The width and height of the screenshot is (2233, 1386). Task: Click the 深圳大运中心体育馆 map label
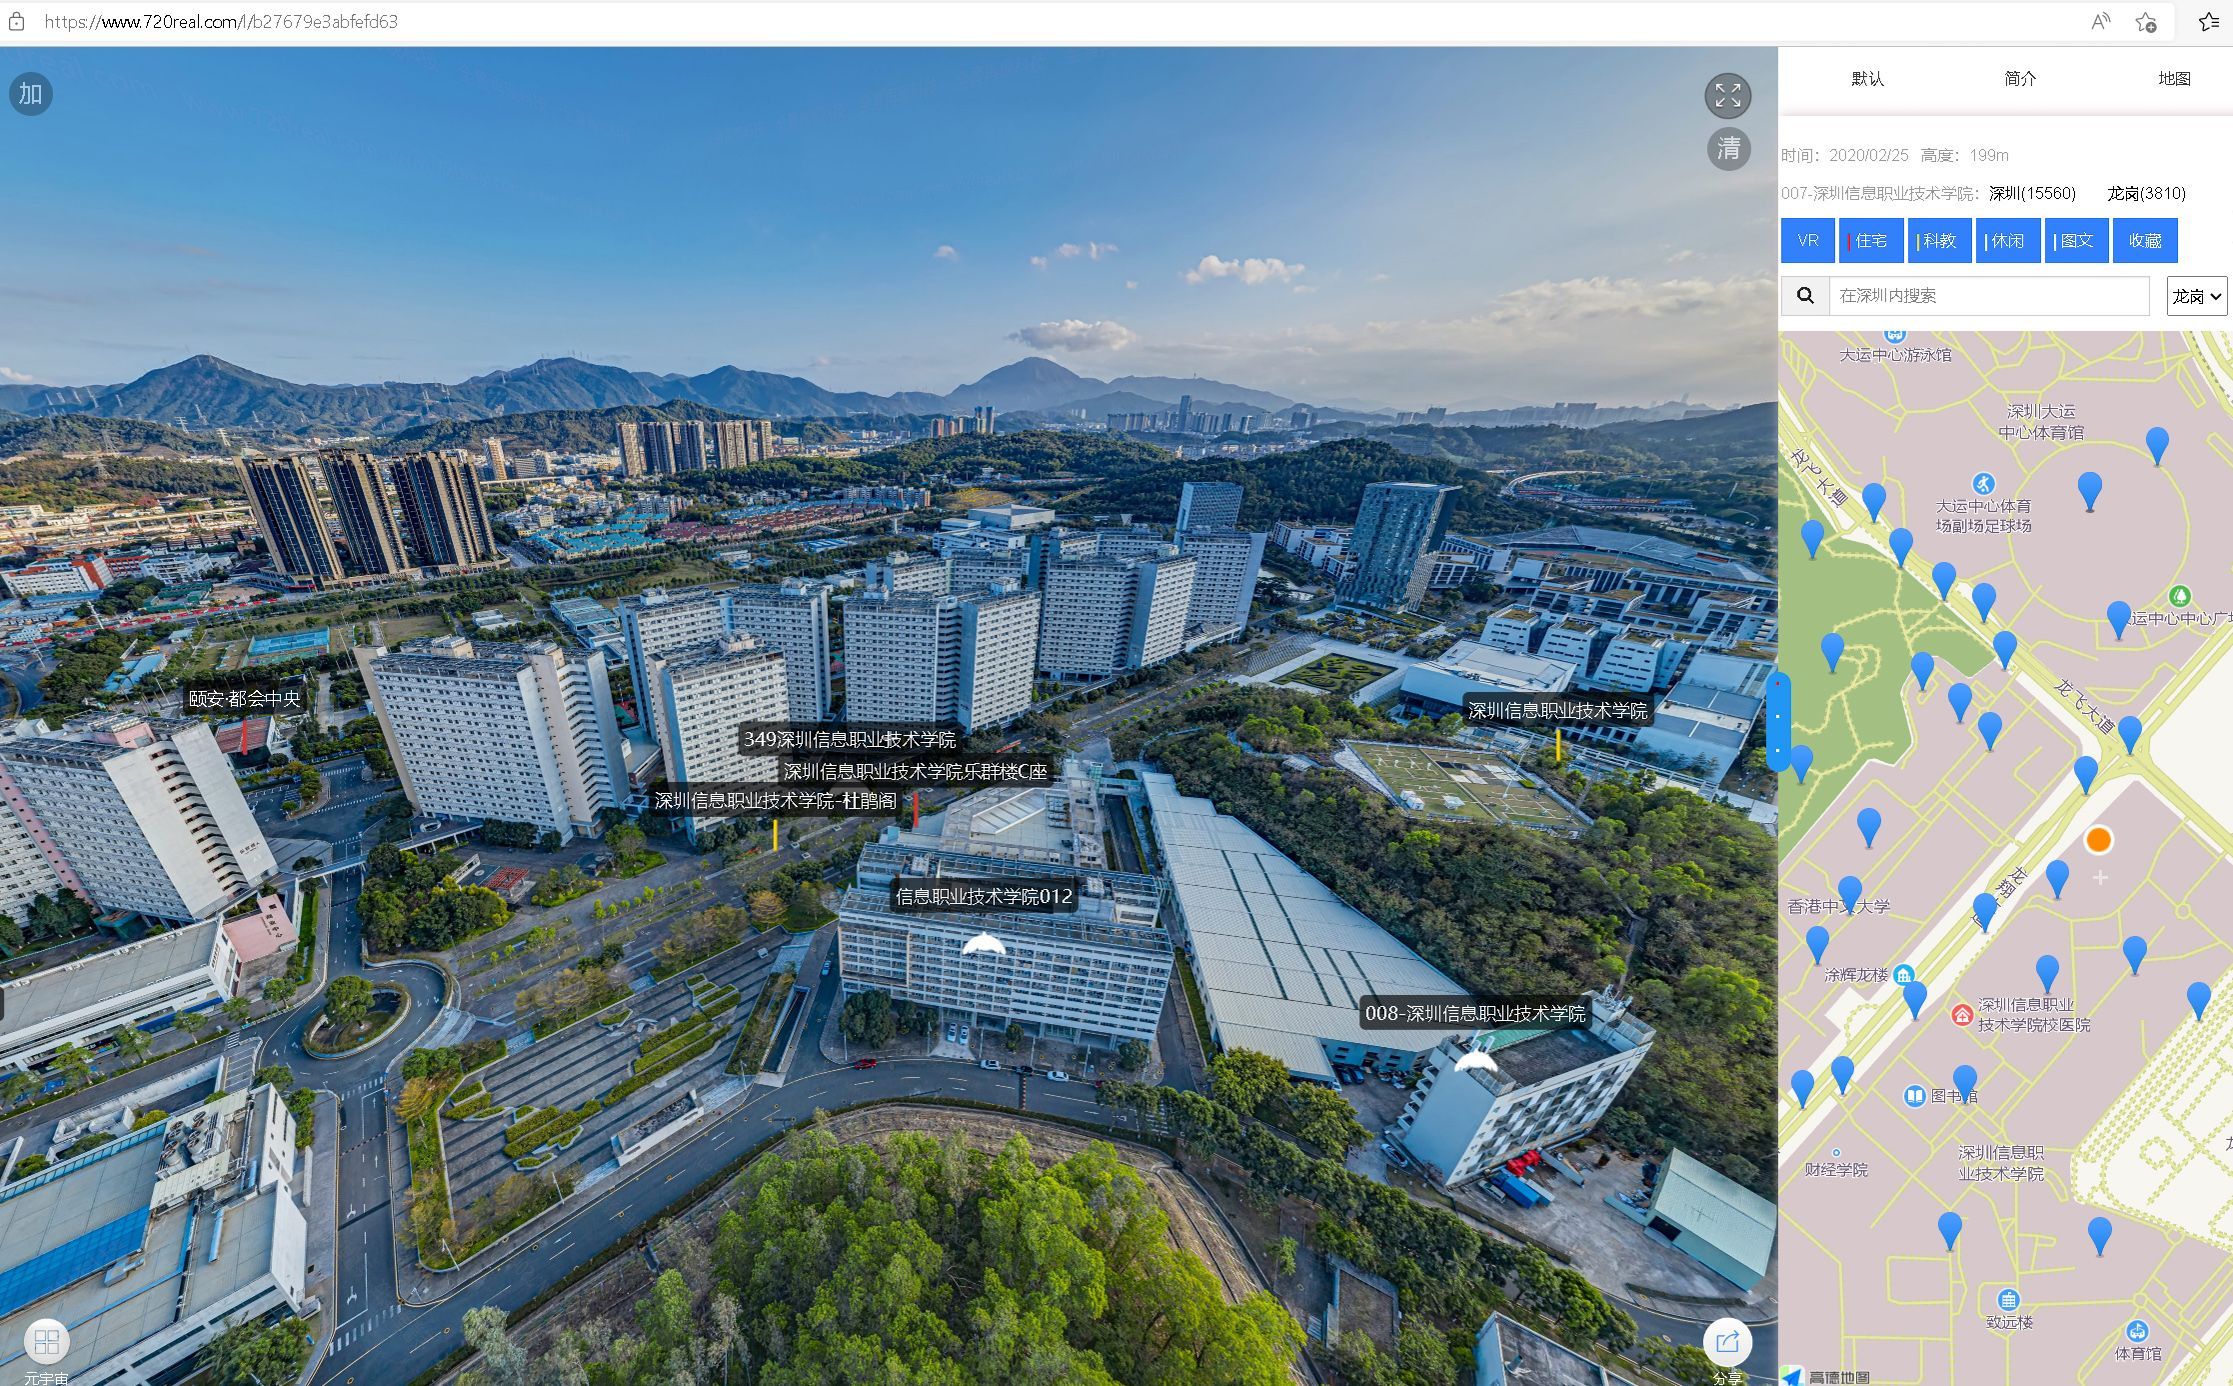(x=2041, y=421)
